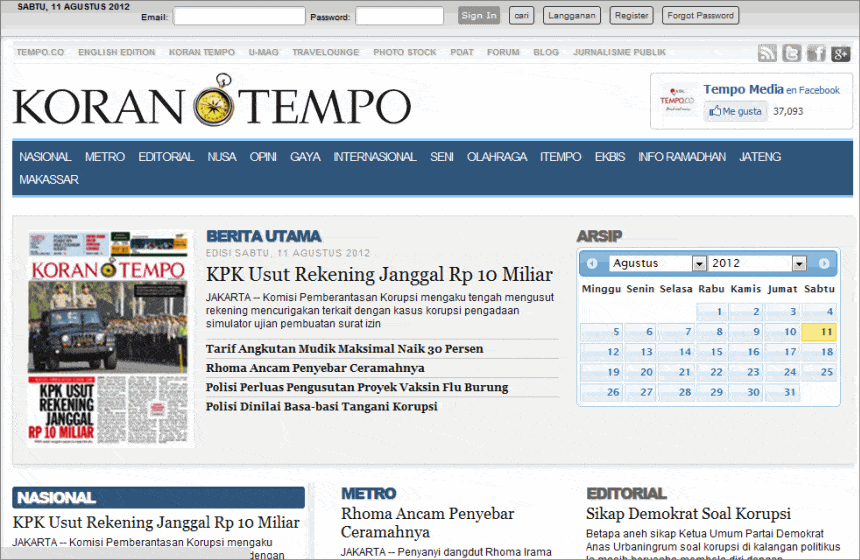Viewport: 860px width, 560px height.
Task: Open Polisi Dinilai Basa-basi Tangani Korupsi article
Action: click(x=321, y=406)
